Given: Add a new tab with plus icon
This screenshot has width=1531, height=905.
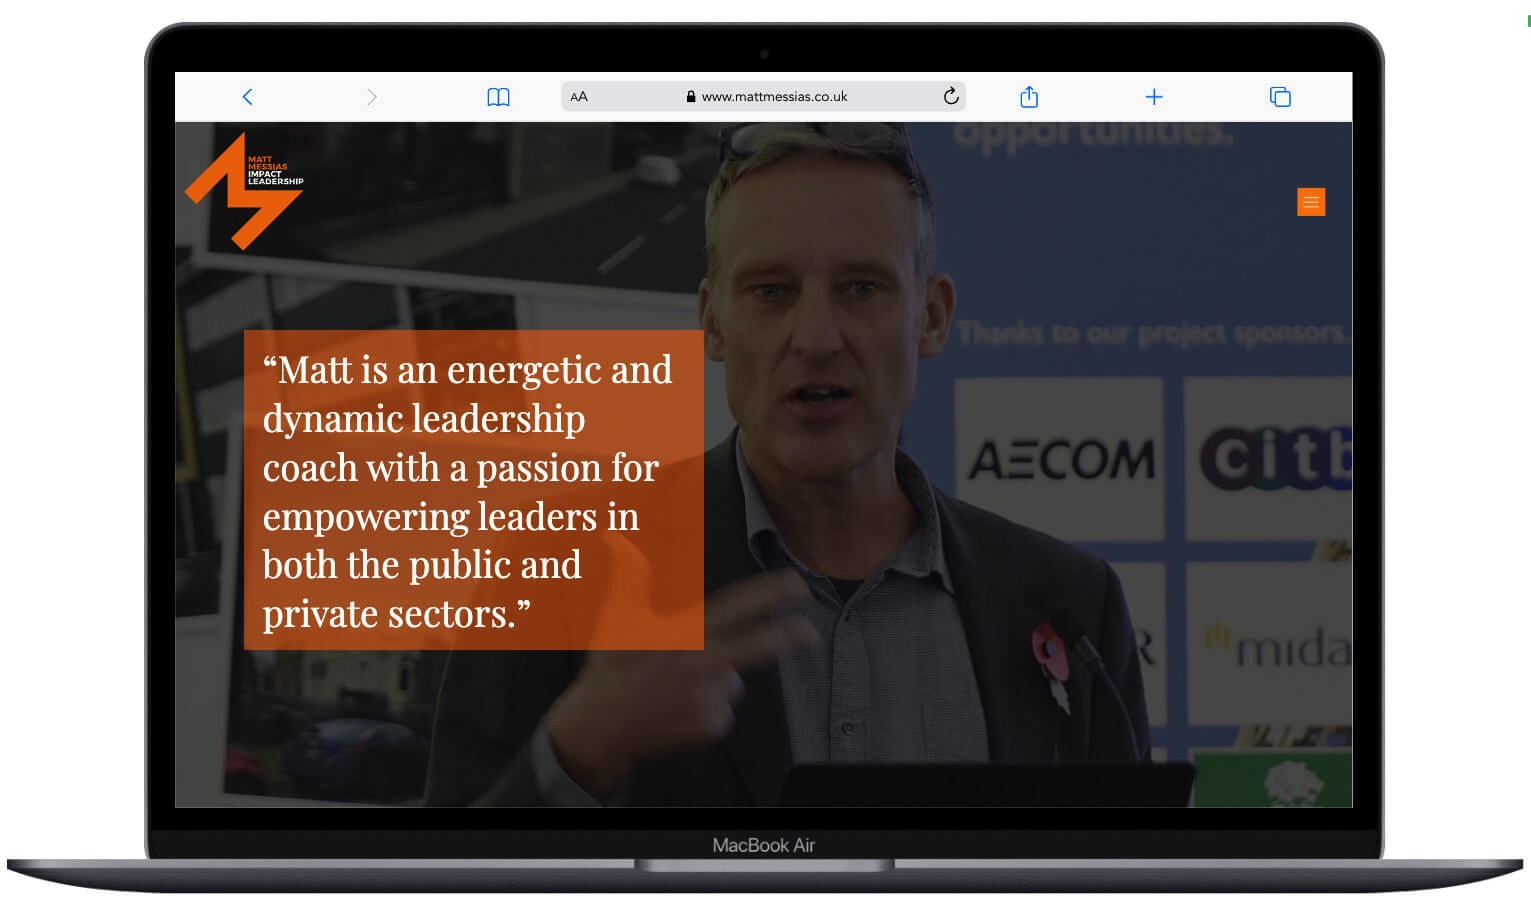Looking at the screenshot, I should [x=1153, y=97].
